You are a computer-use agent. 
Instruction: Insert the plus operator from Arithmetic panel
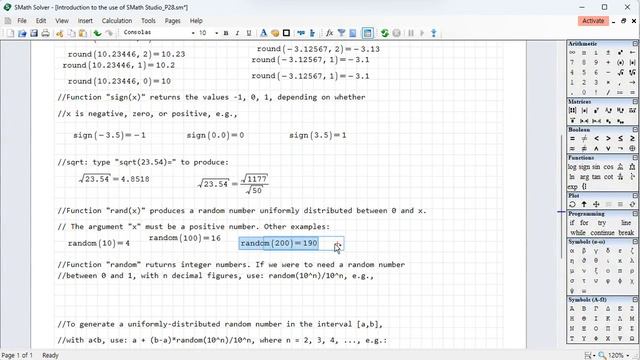tap(608, 62)
